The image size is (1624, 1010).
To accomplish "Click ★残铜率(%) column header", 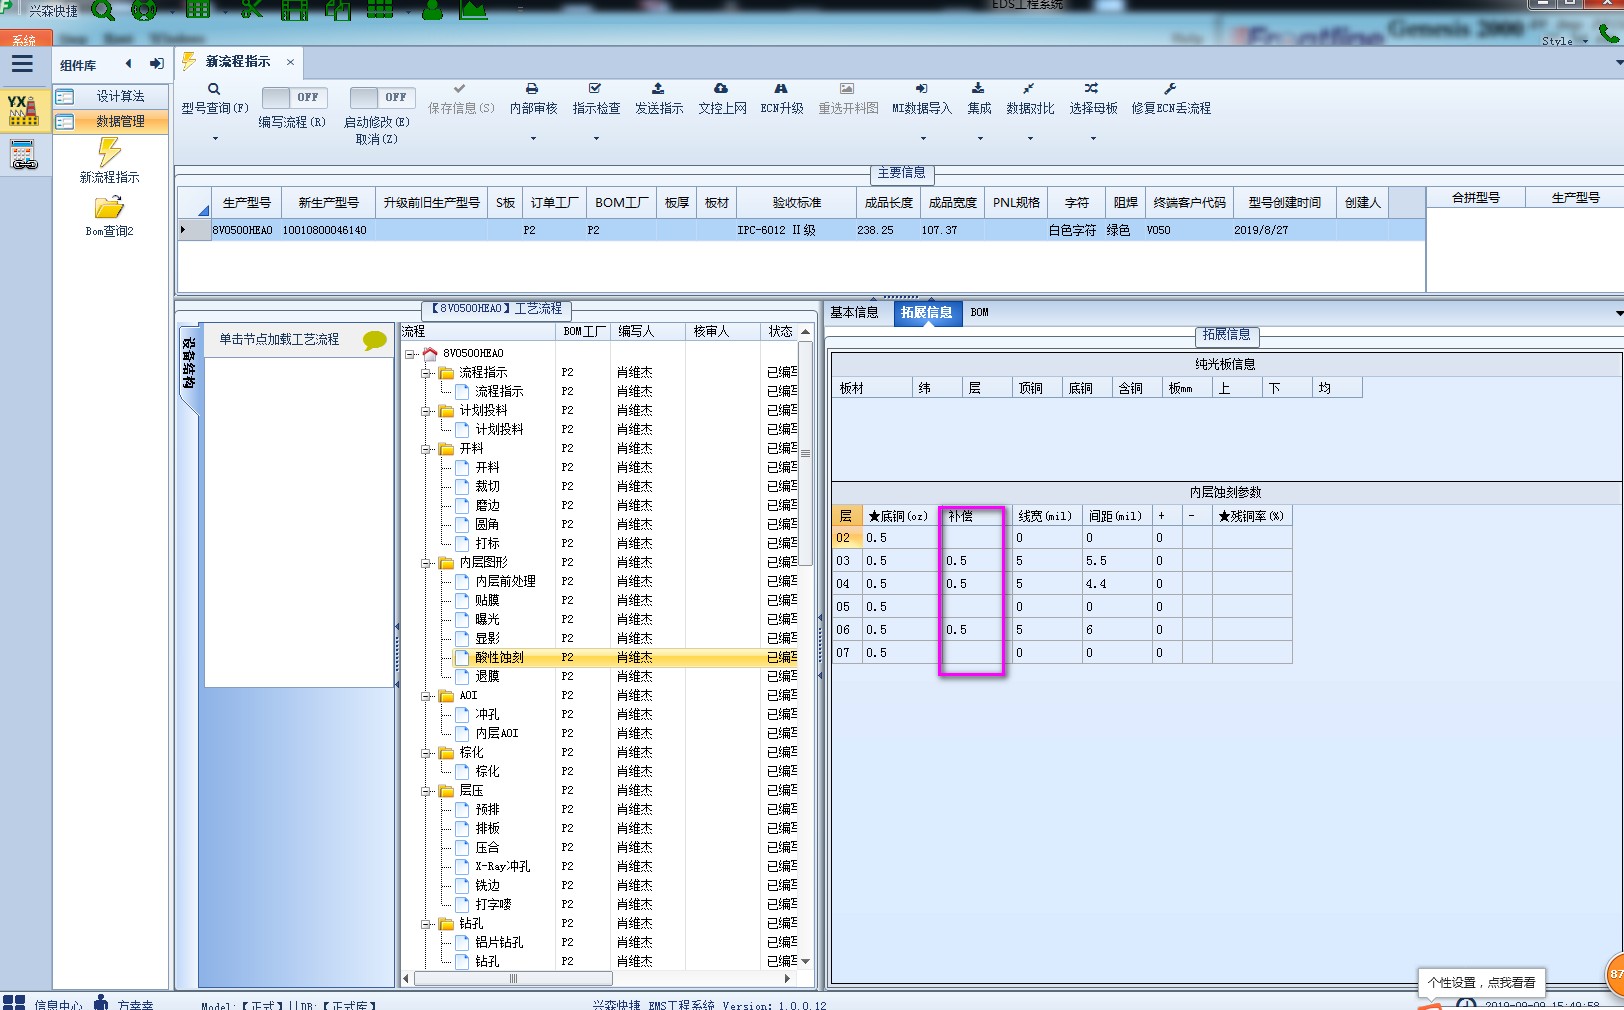I will (x=1251, y=517).
